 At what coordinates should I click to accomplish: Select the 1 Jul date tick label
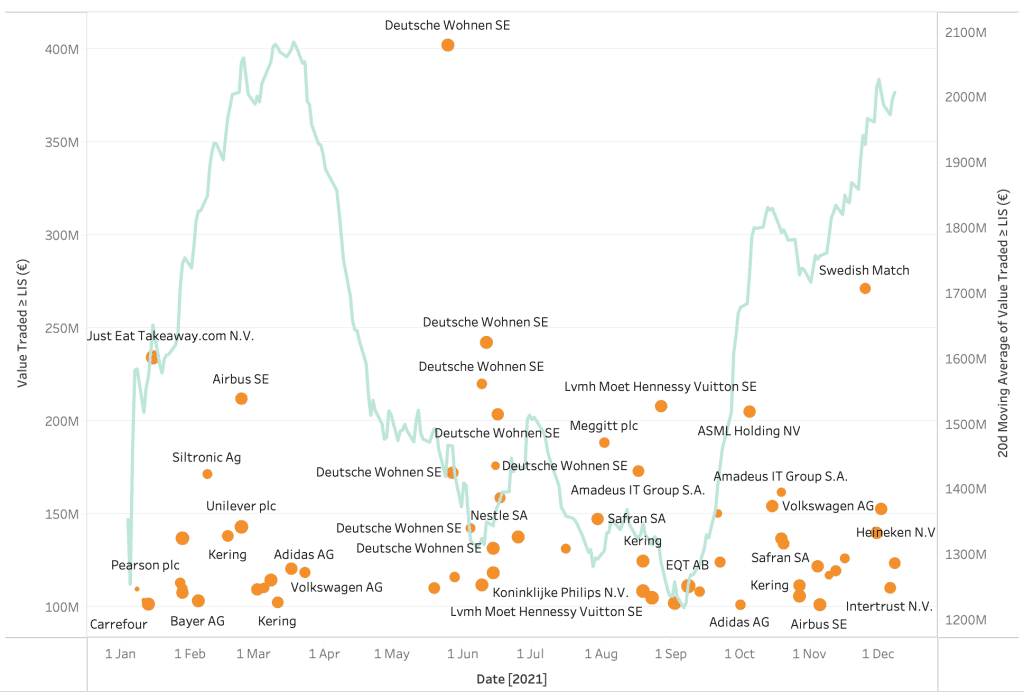(x=530, y=654)
